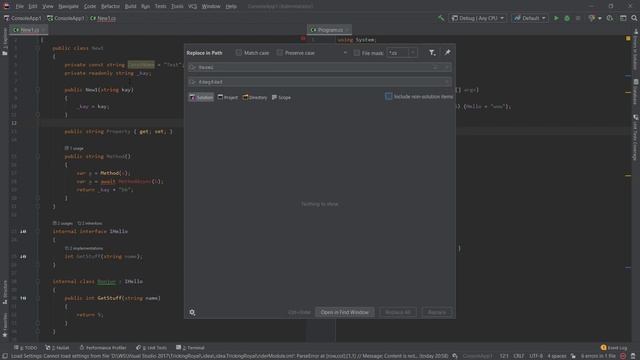Click the Replace All button

point(398,312)
